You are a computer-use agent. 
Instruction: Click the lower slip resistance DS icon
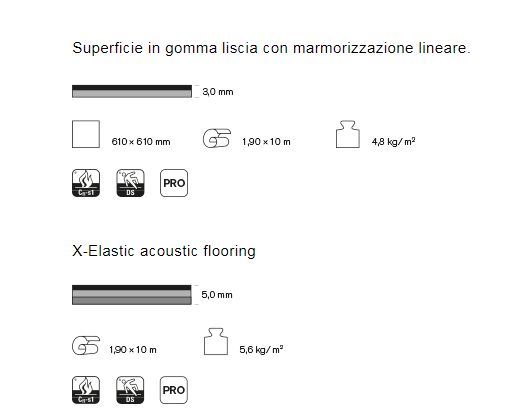[x=130, y=390]
